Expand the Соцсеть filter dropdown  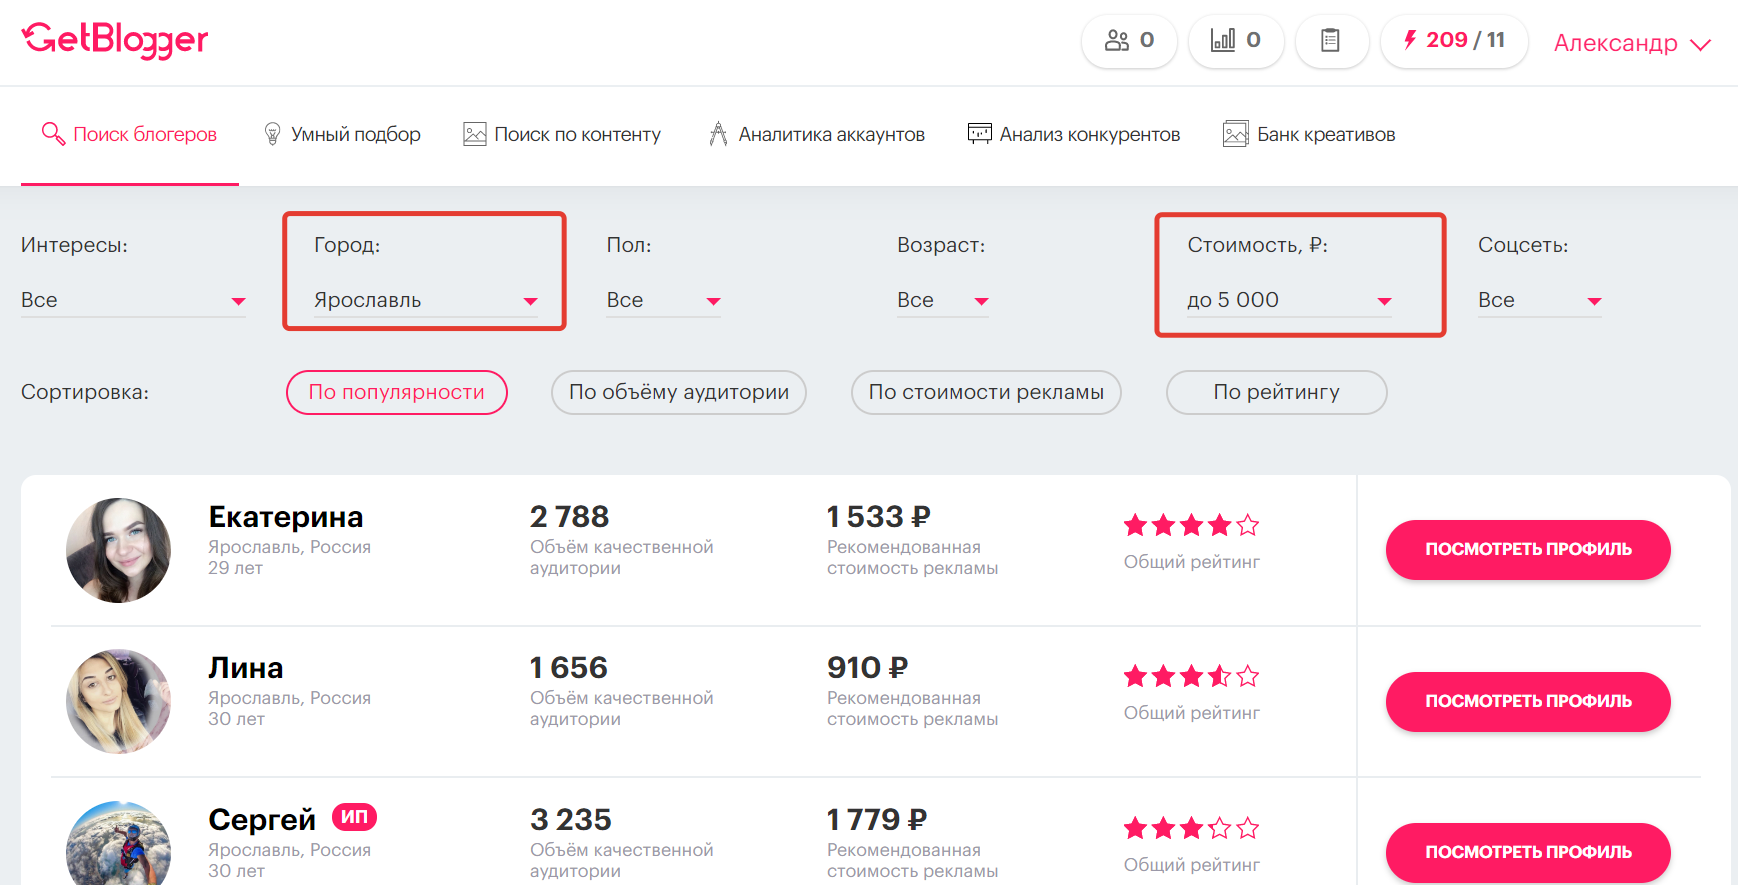pos(1540,300)
